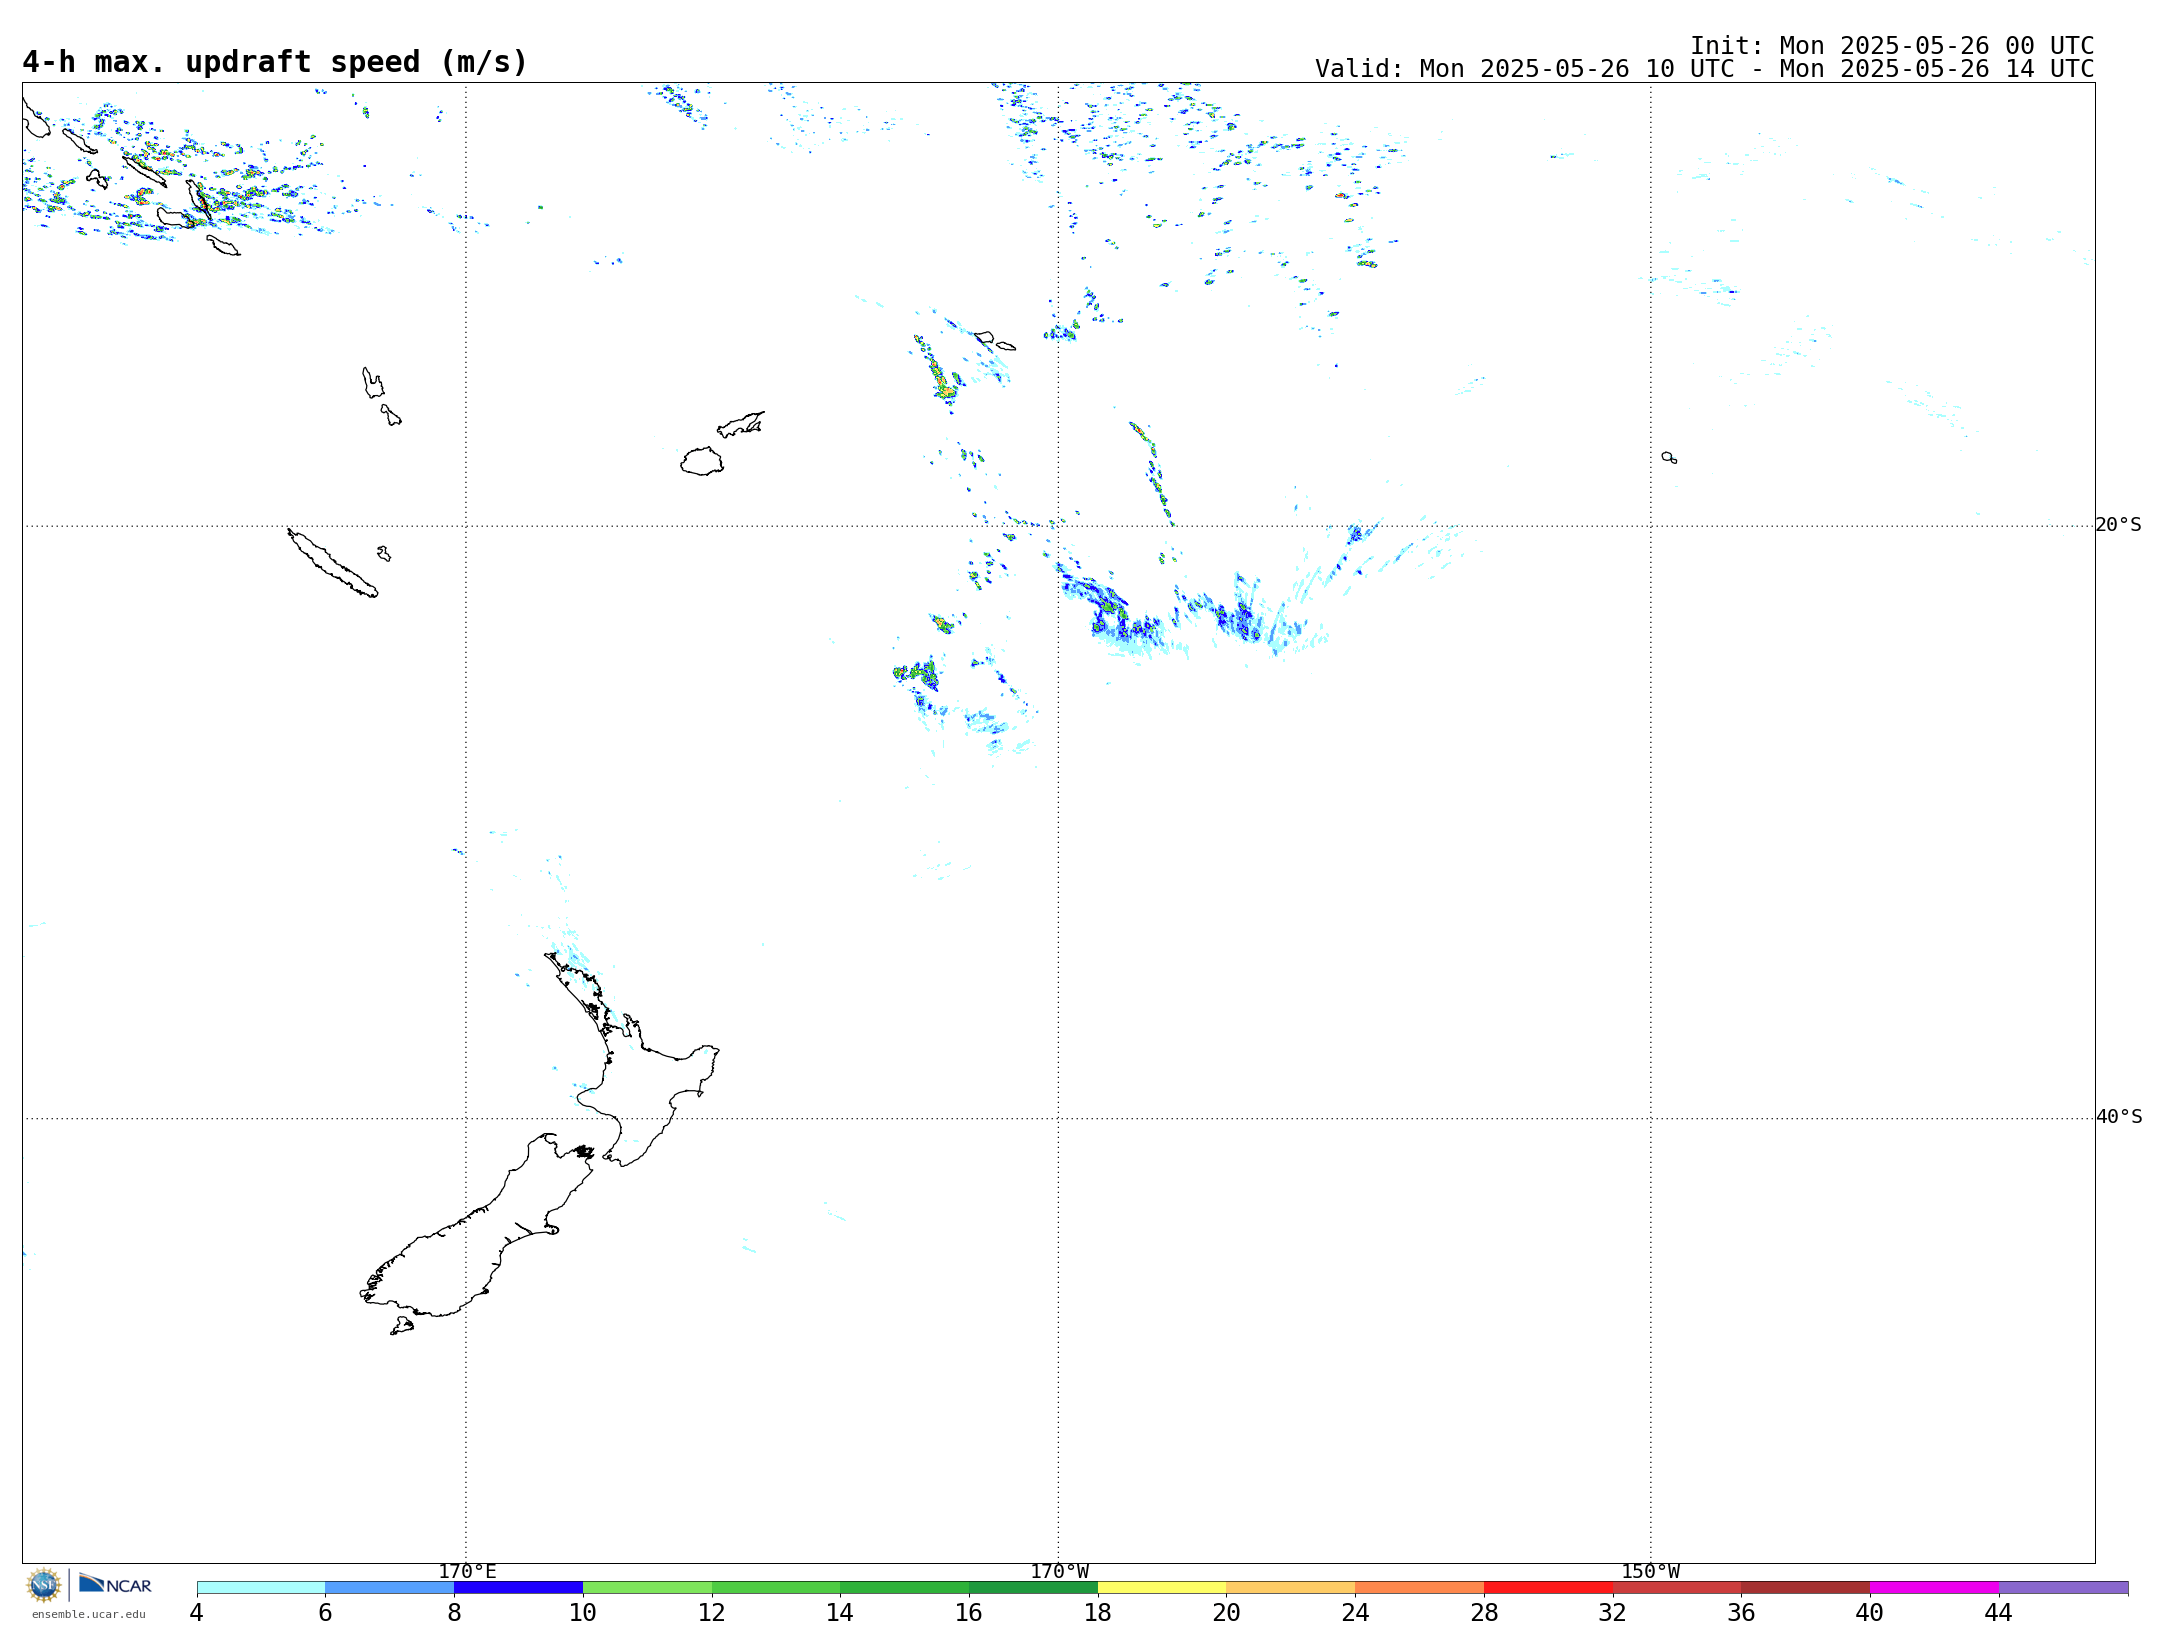Click the colorbar tick label 24
Image resolution: width=2160 pixels, height=1626 pixels.
point(1355,1612)
